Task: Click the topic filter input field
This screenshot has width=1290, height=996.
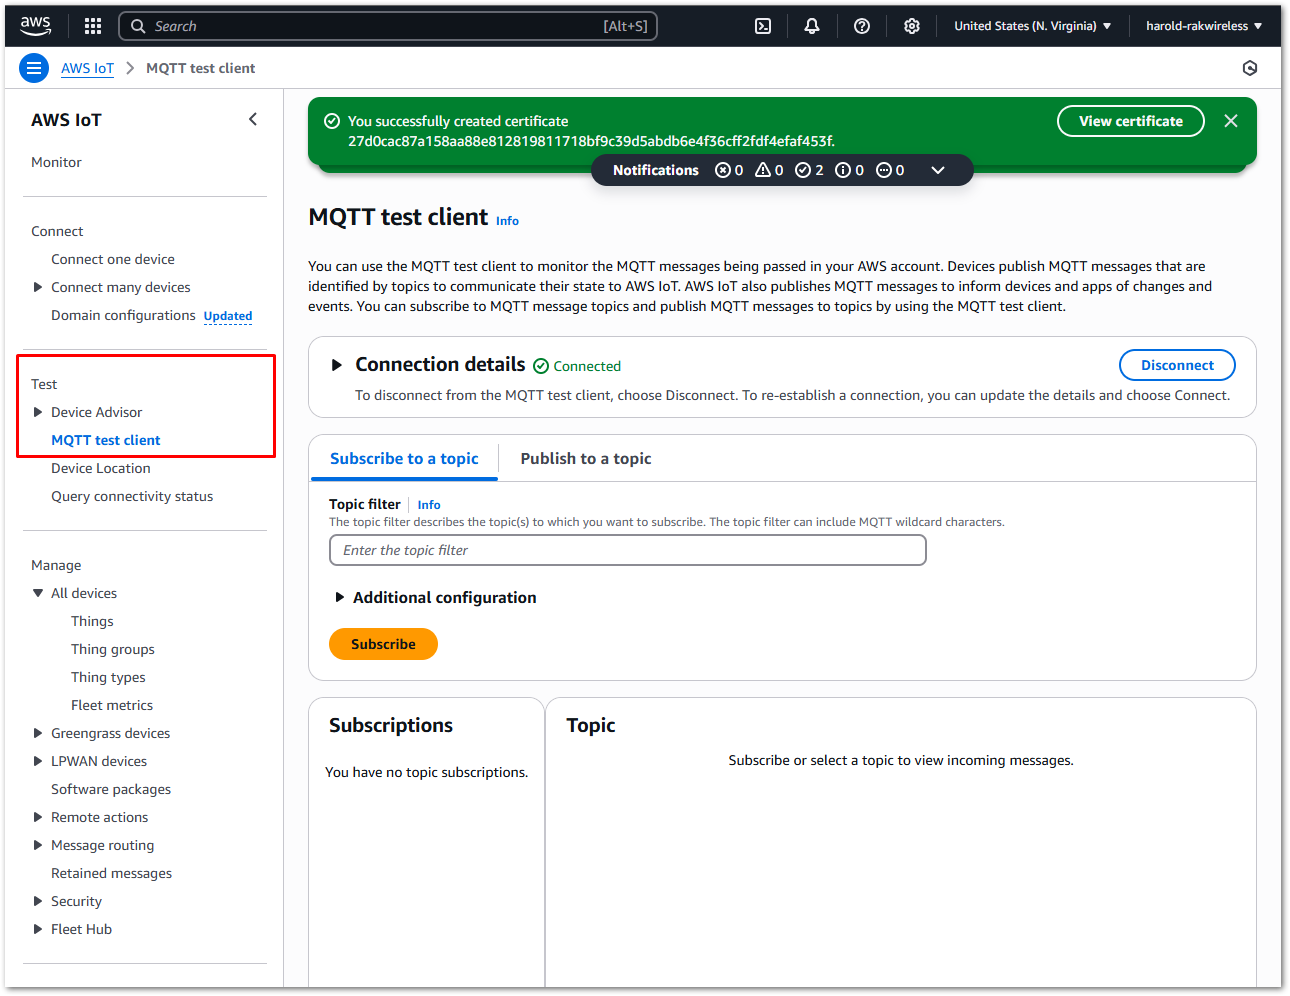Action: tap(627, 550)
